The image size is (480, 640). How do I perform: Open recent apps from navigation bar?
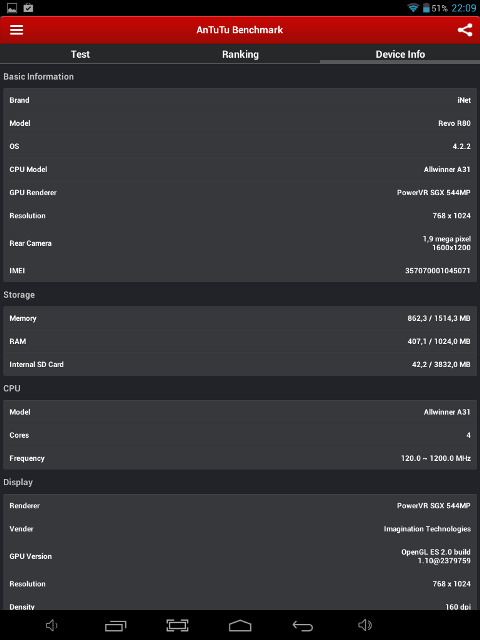(x=116, y=625)
